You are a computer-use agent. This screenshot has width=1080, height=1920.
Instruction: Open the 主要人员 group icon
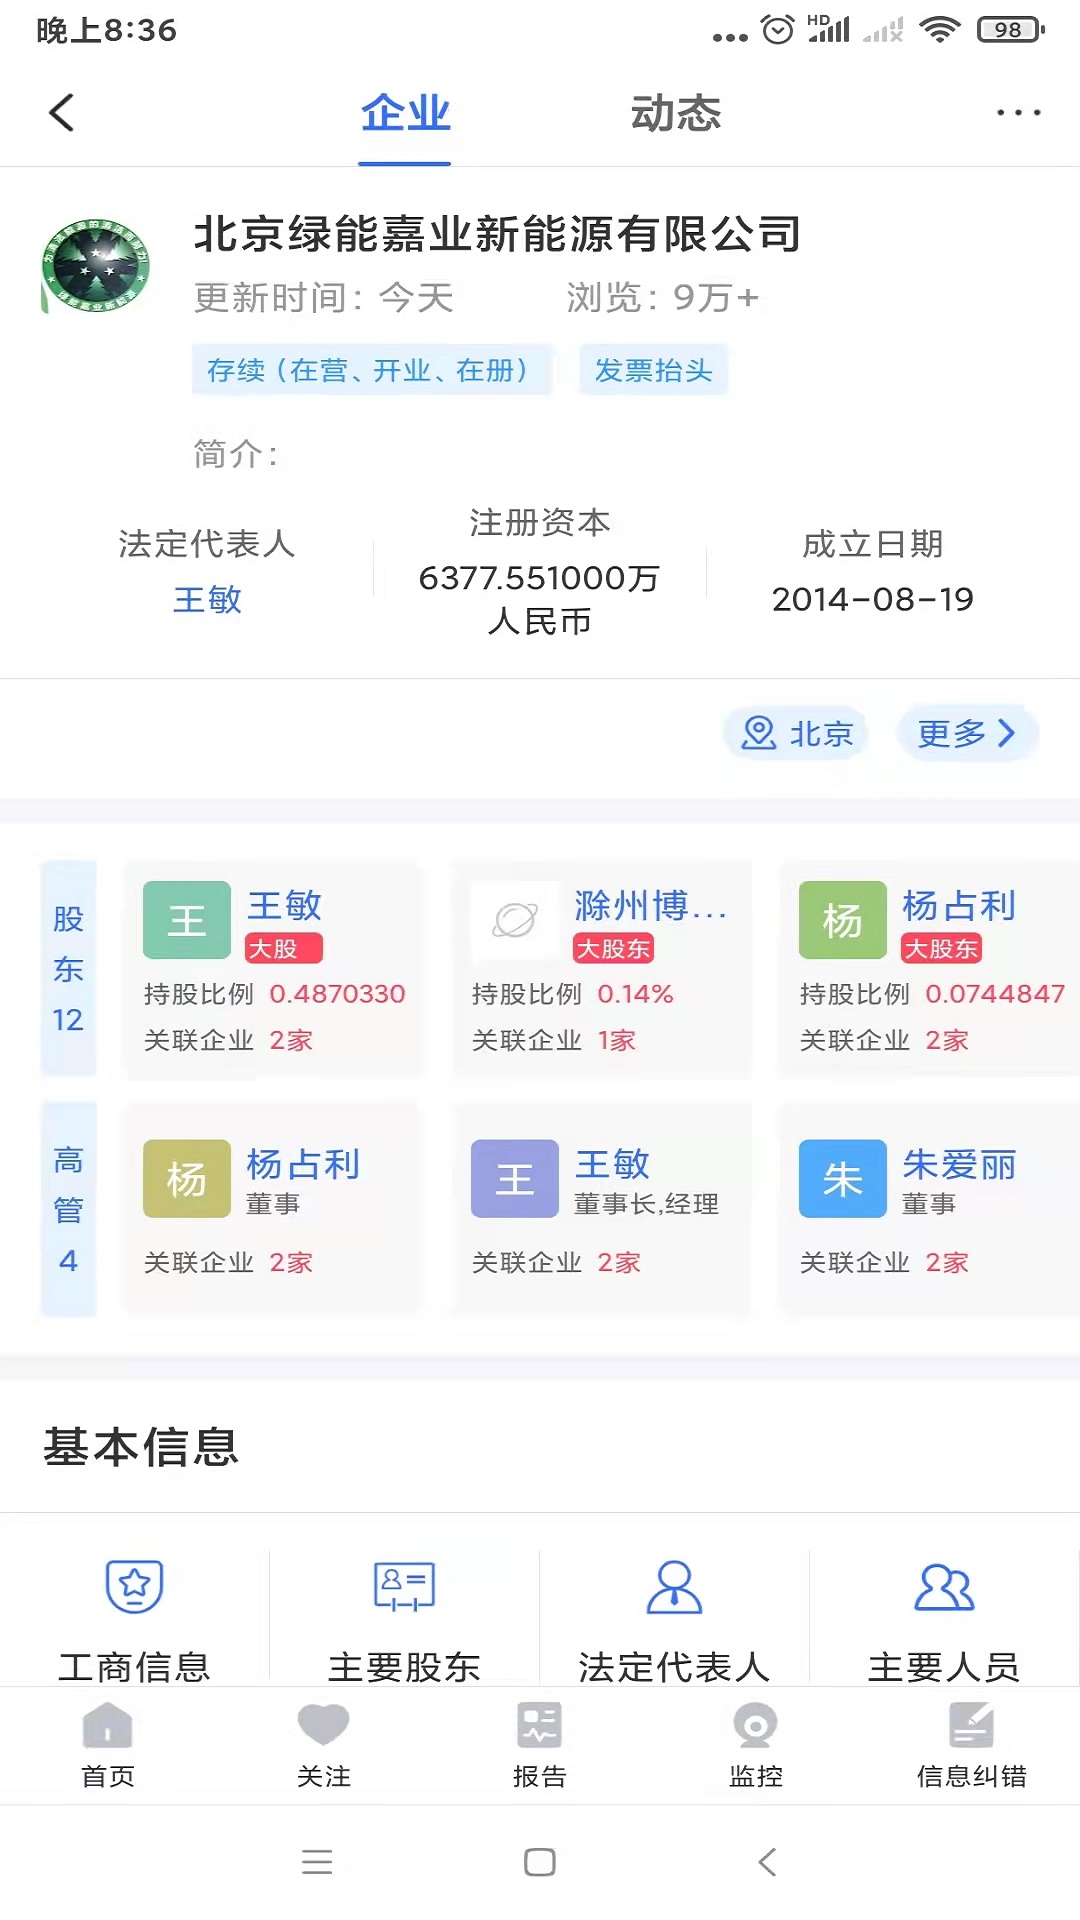point(944,1587)
